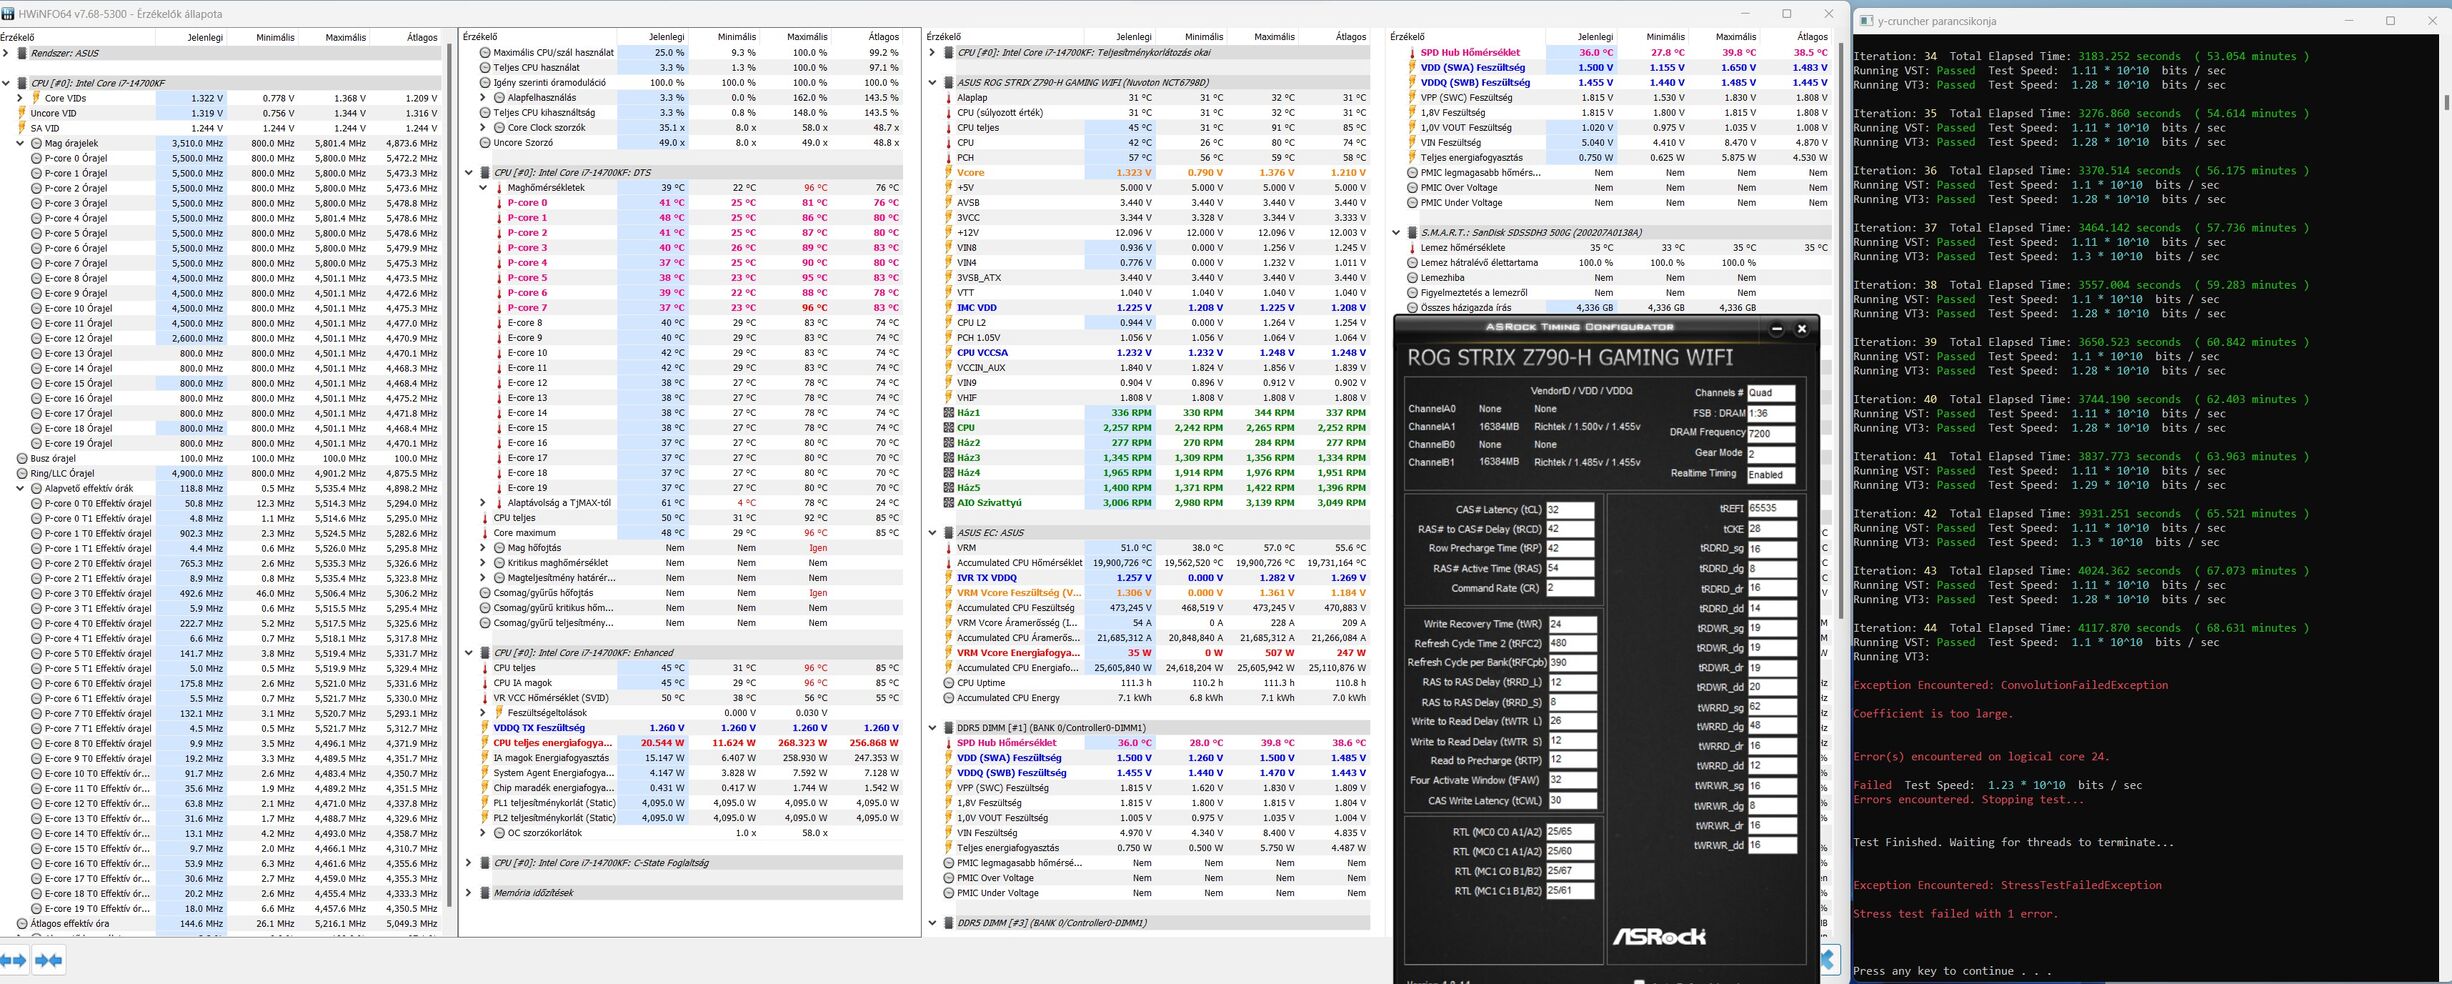Click the DRAM Frequency field showing 7200

[1771, 433]
